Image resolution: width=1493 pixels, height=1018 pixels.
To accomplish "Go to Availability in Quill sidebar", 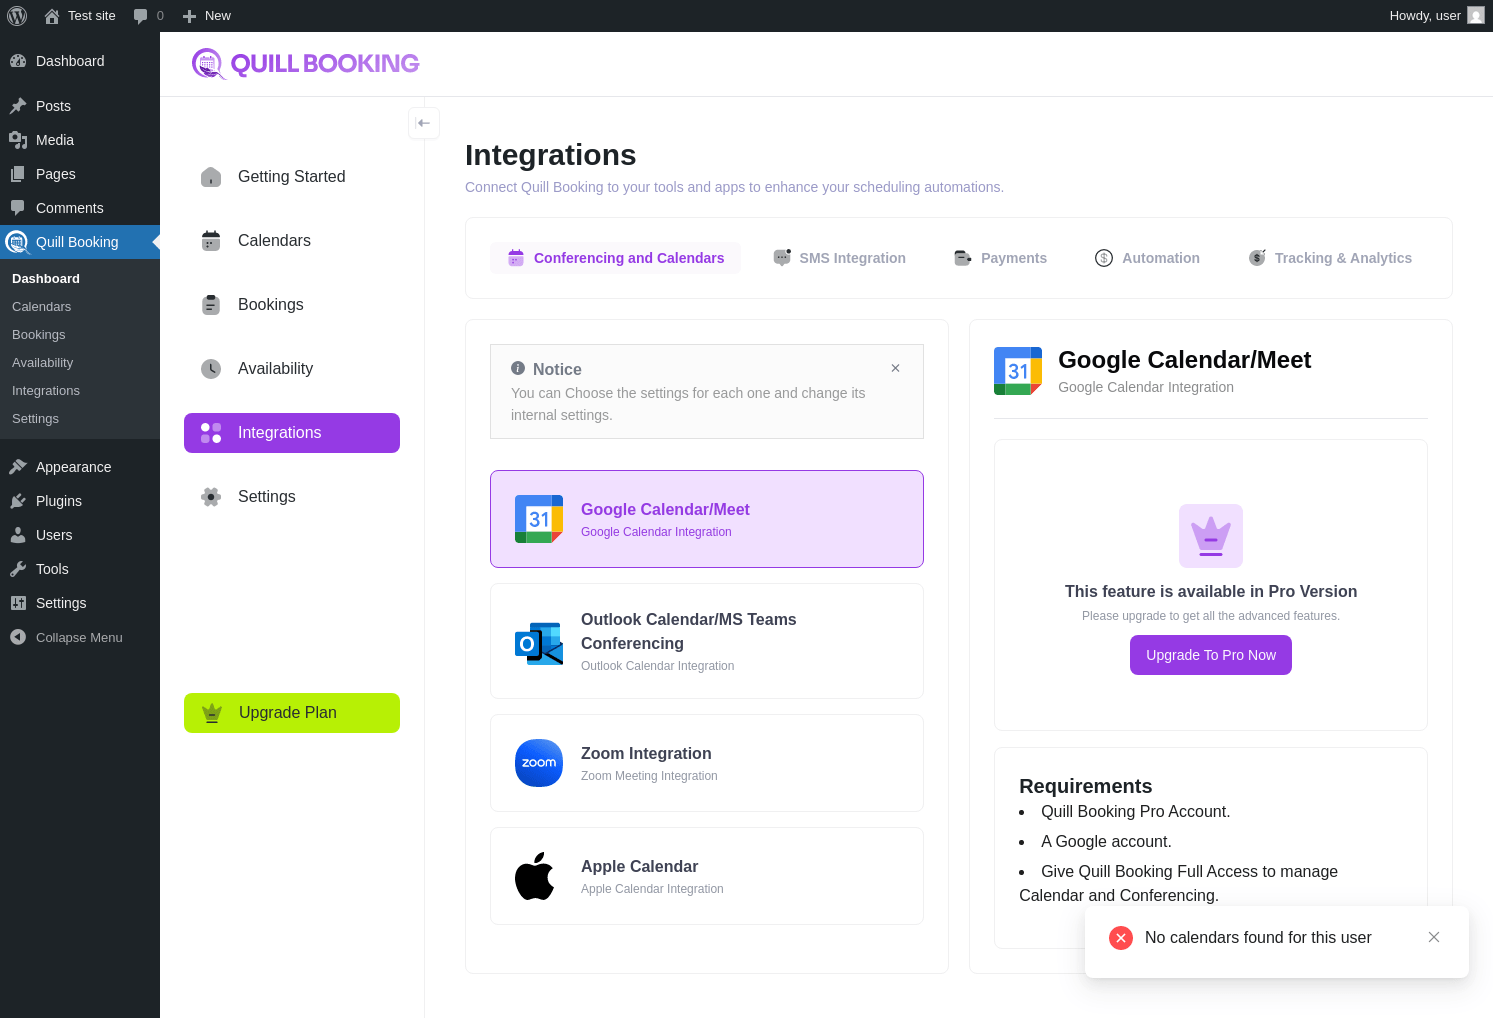I will pos(275,369).
